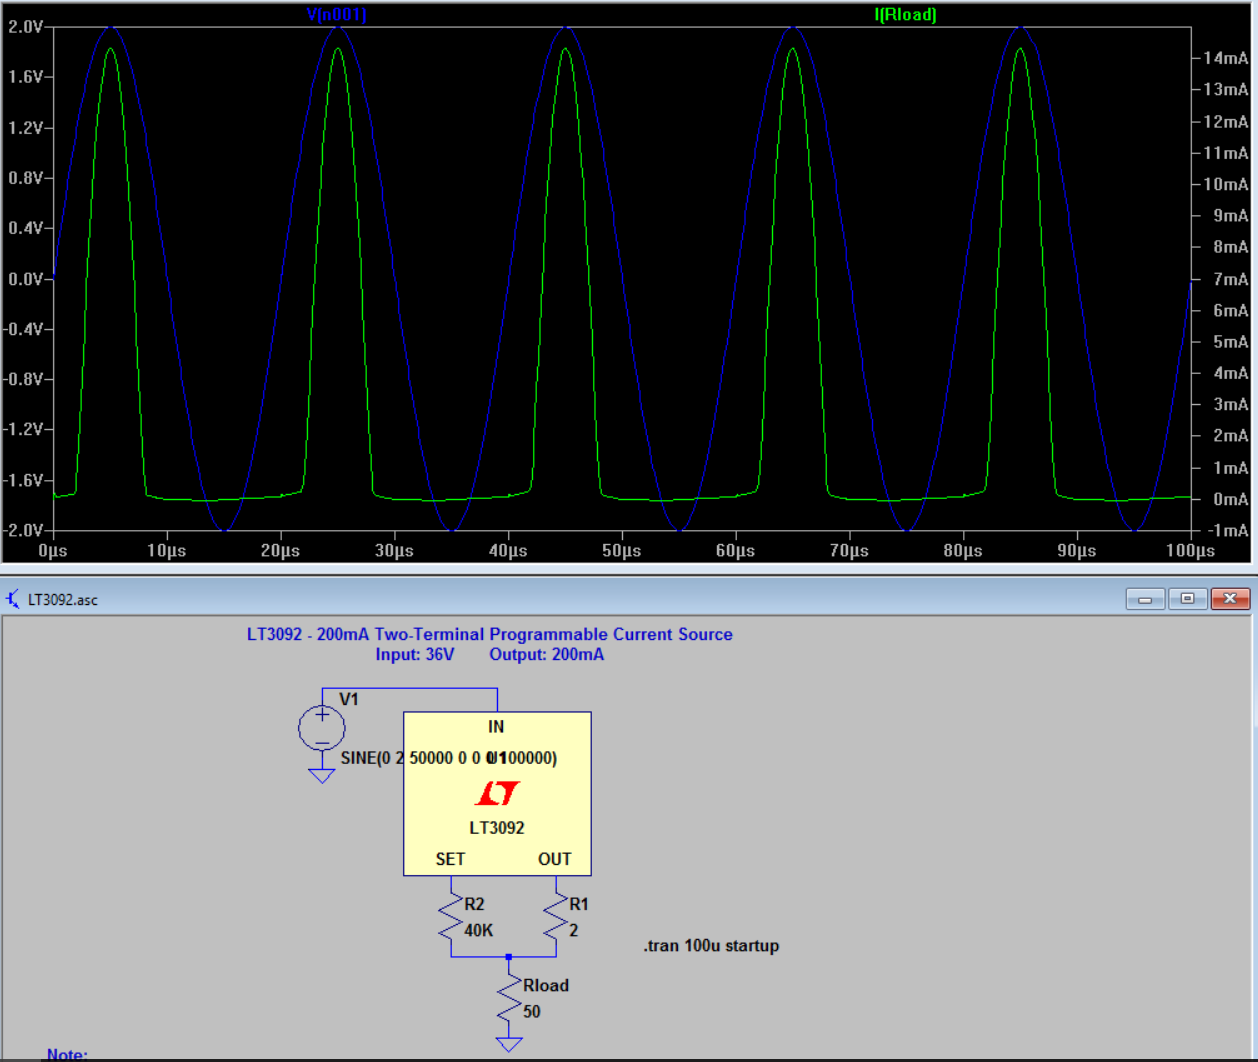Click the SET pin label

click(450, 859)
